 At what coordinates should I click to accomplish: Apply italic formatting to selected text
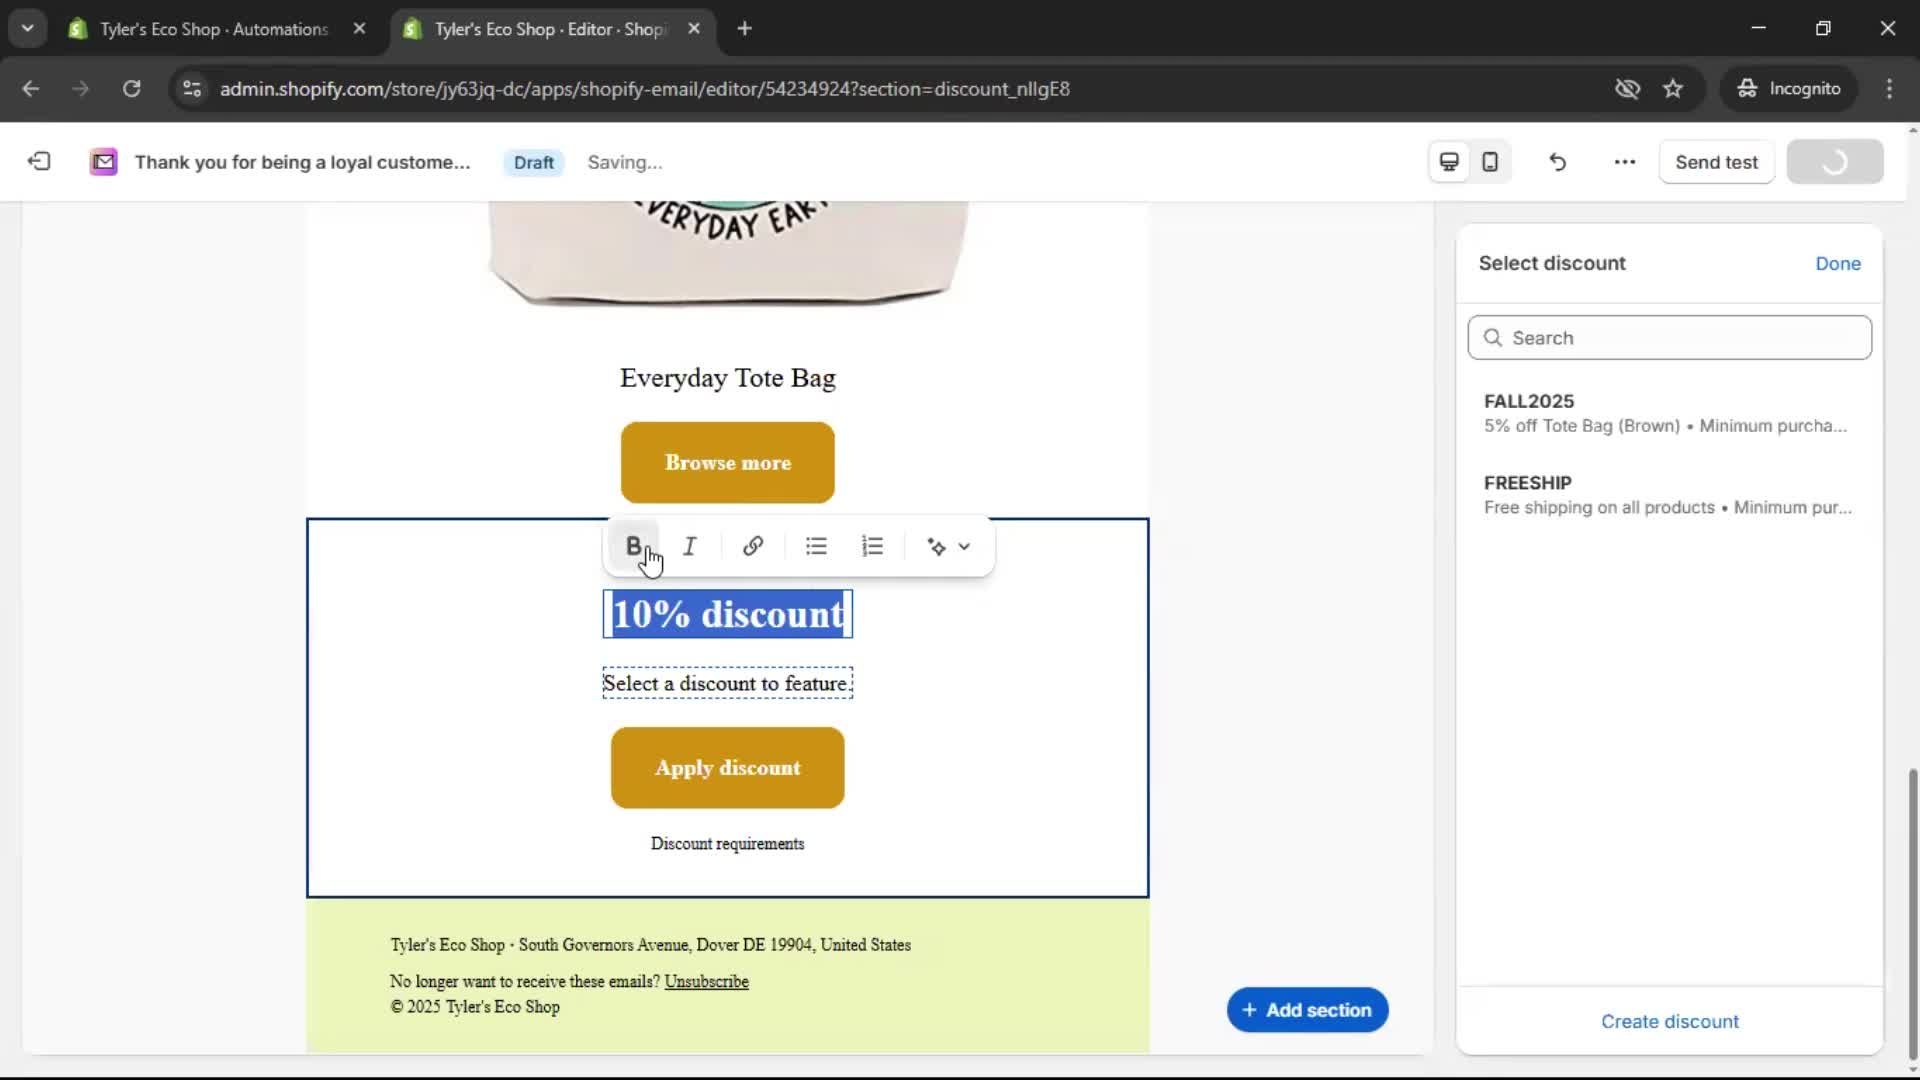[690, 545]
